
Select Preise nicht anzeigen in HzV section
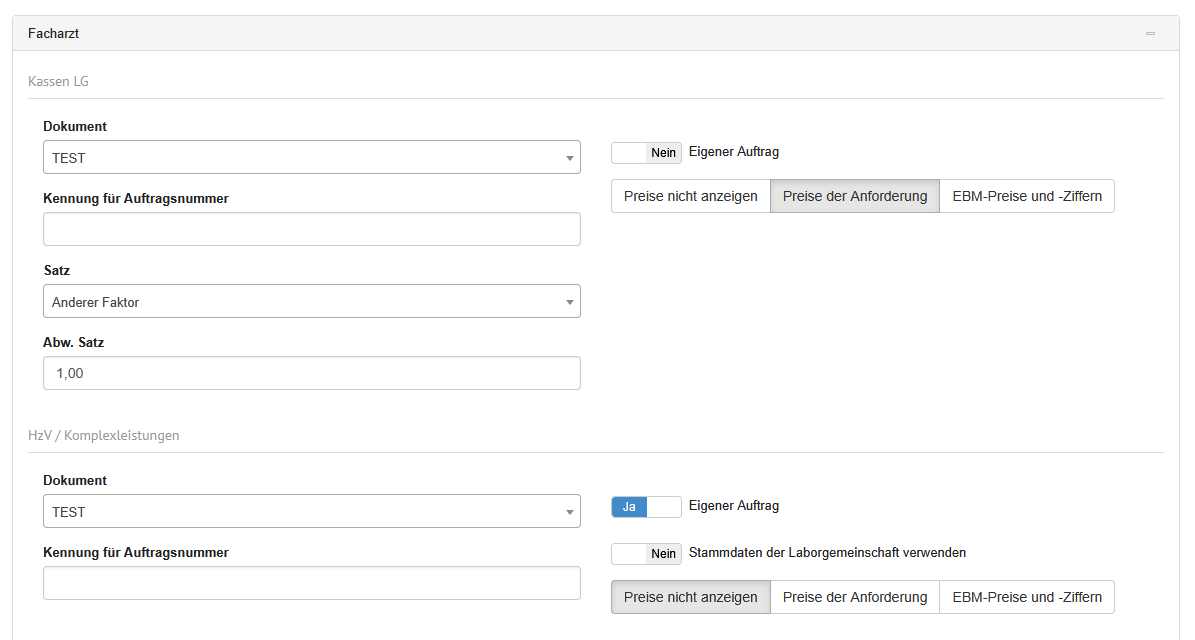(690, 597)
